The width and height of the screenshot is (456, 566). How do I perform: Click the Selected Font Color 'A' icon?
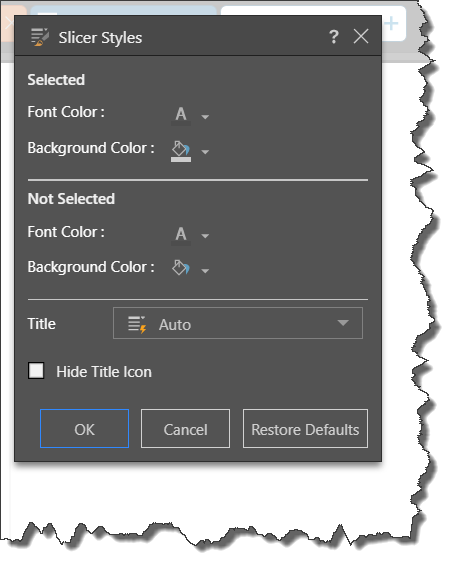tap(181, 114)
